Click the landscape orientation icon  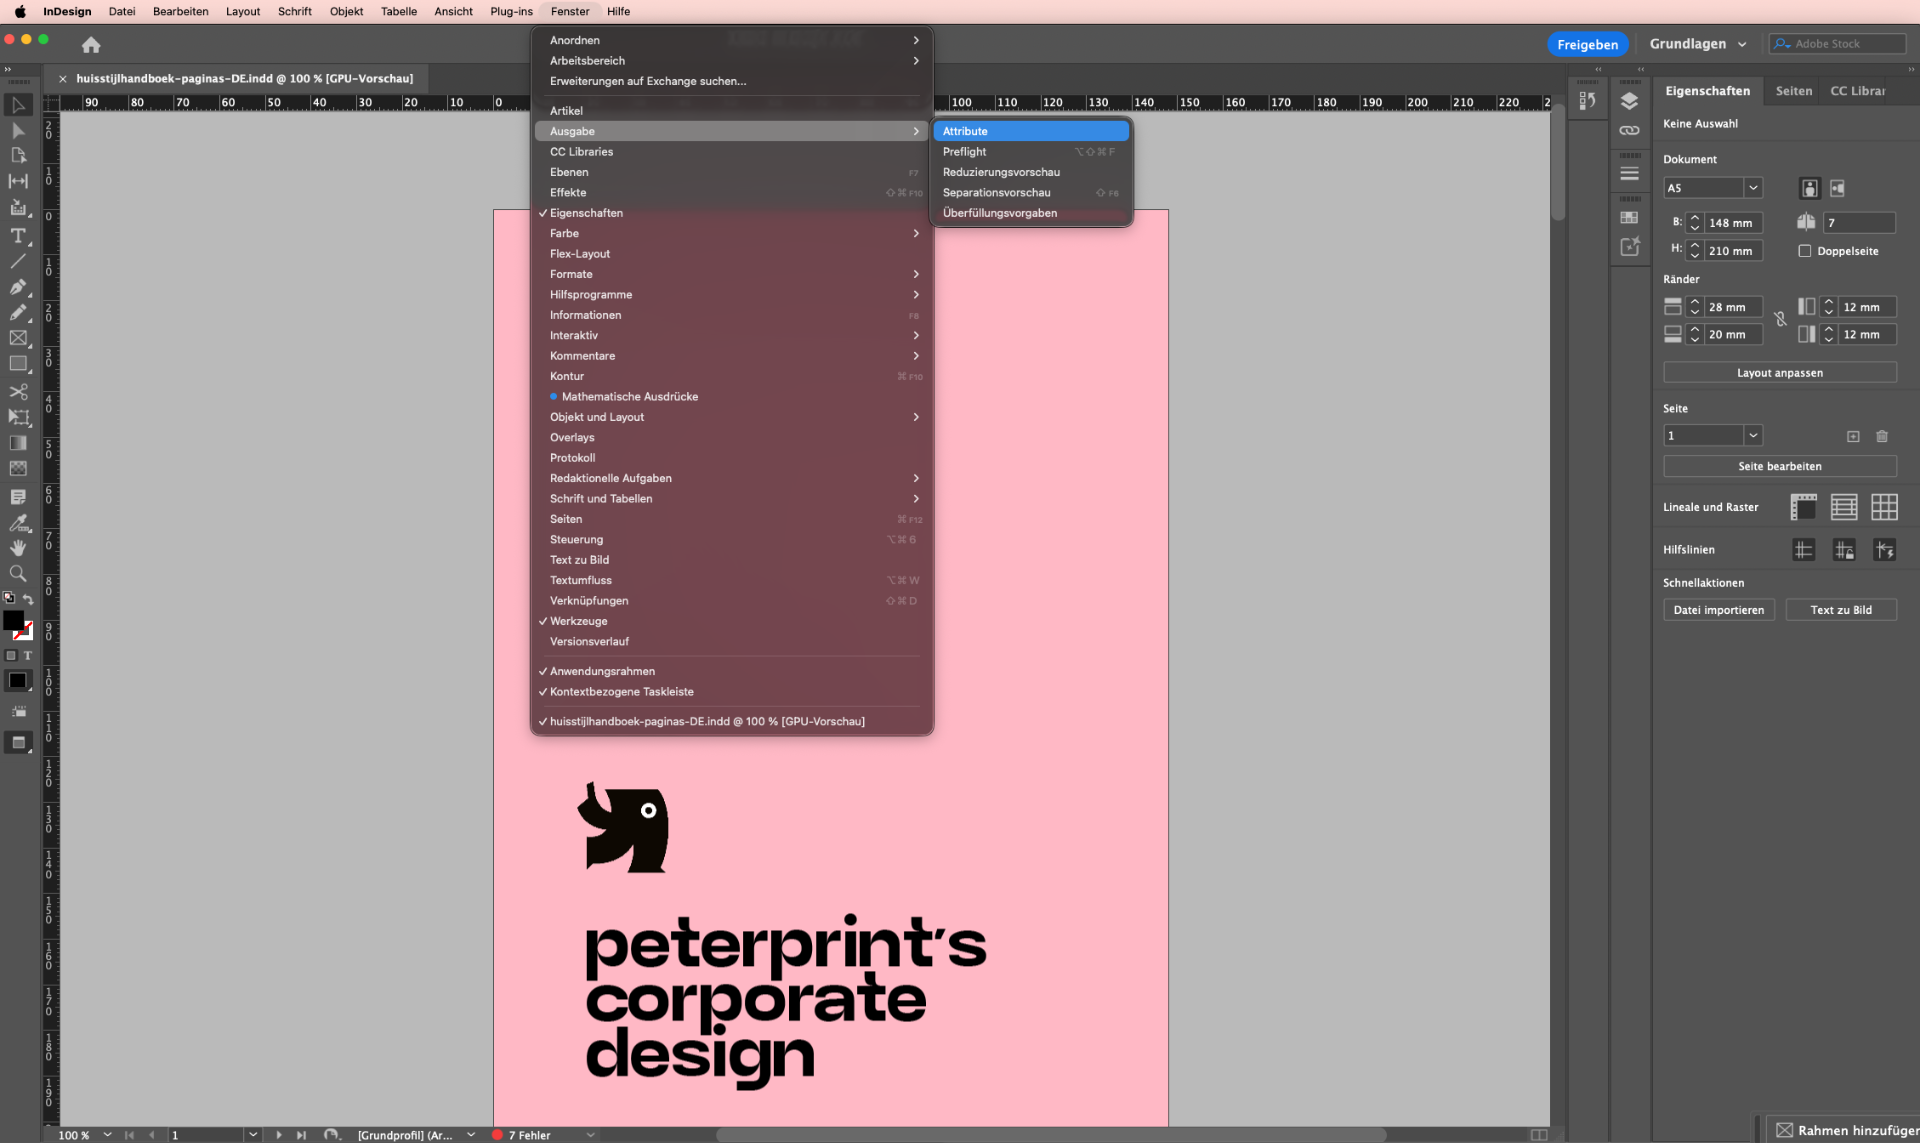pos(1837,188)
